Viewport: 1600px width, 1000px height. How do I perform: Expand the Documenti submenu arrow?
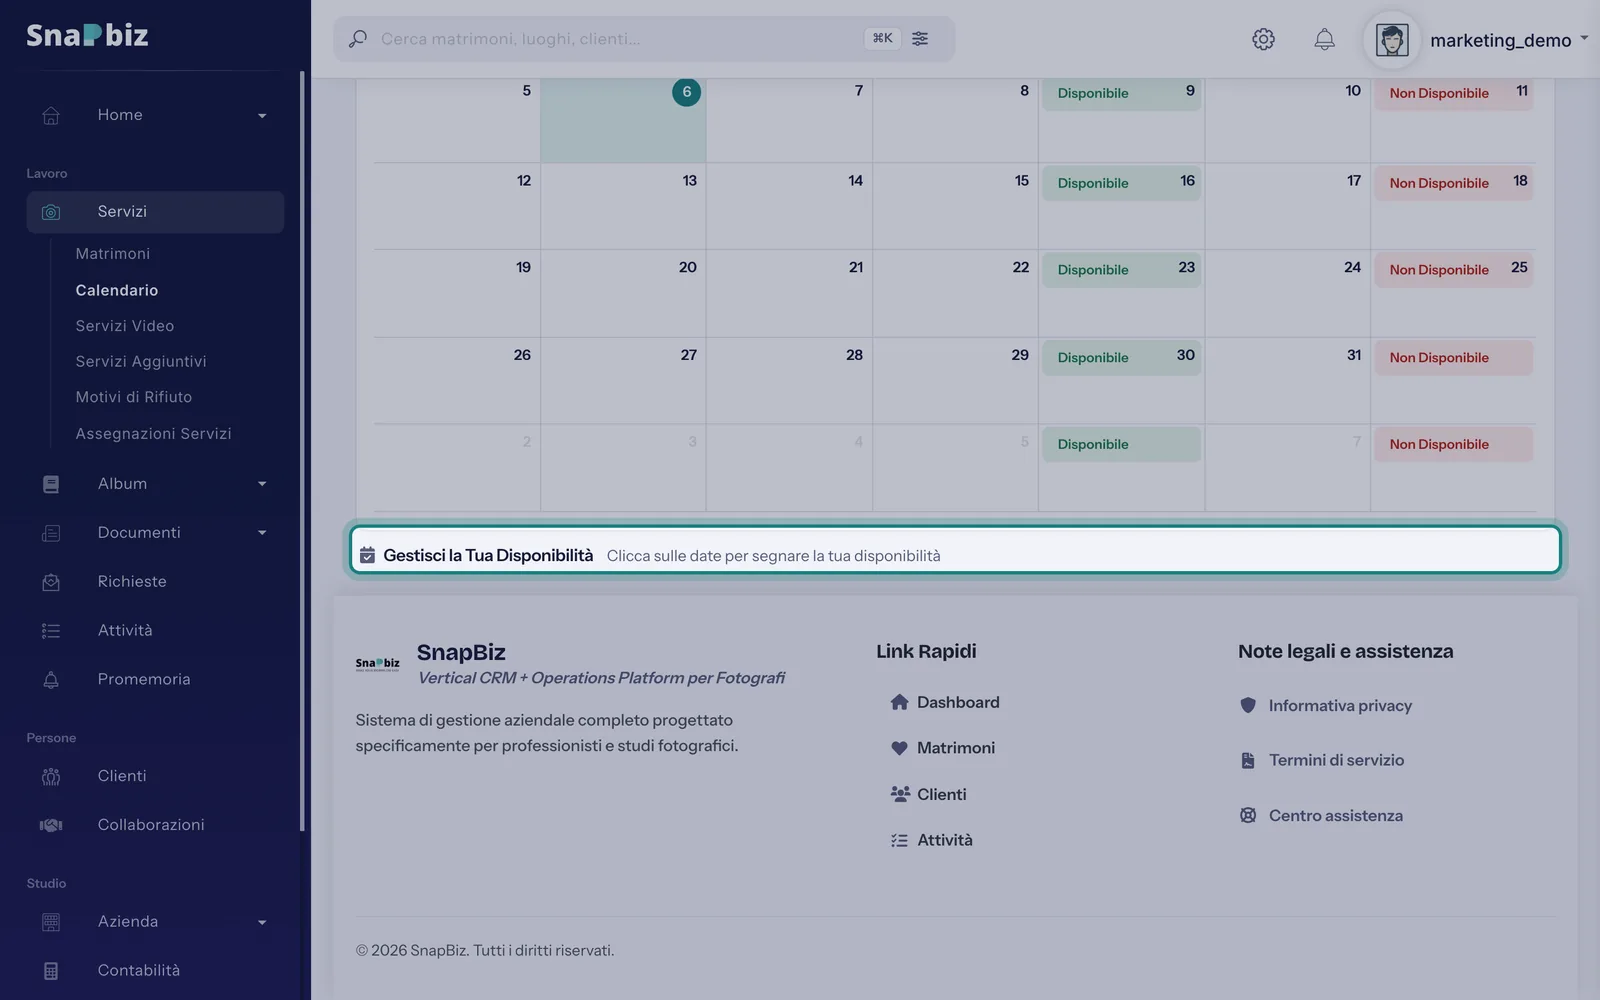pyautogui.click(x=262, y=533)
